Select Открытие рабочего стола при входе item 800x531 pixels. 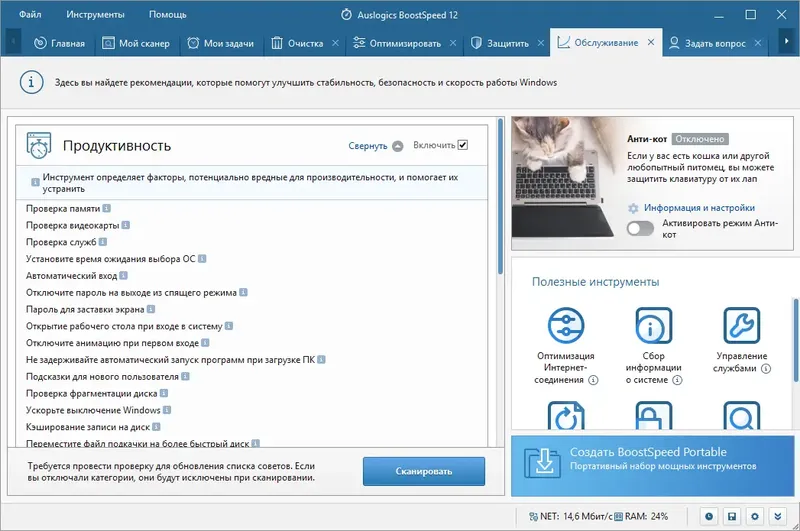coord(124,326)
